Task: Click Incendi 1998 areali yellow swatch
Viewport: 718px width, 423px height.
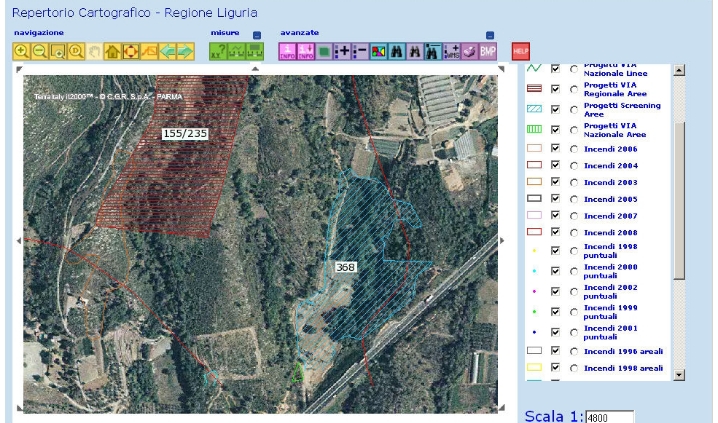Action: (x=534, y=367)
